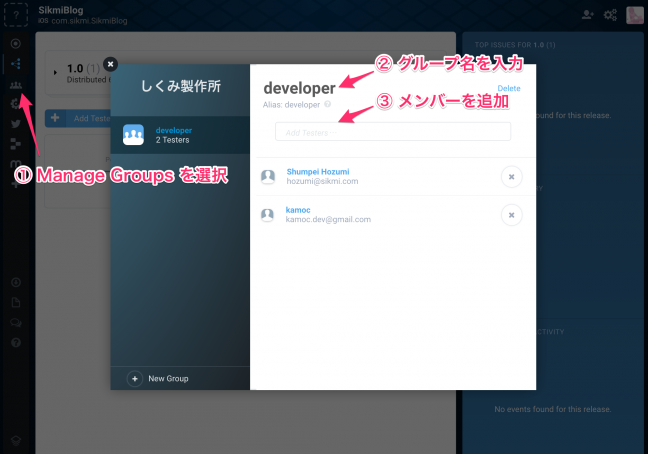Click the Delete link for developer group

coord(508,89)
